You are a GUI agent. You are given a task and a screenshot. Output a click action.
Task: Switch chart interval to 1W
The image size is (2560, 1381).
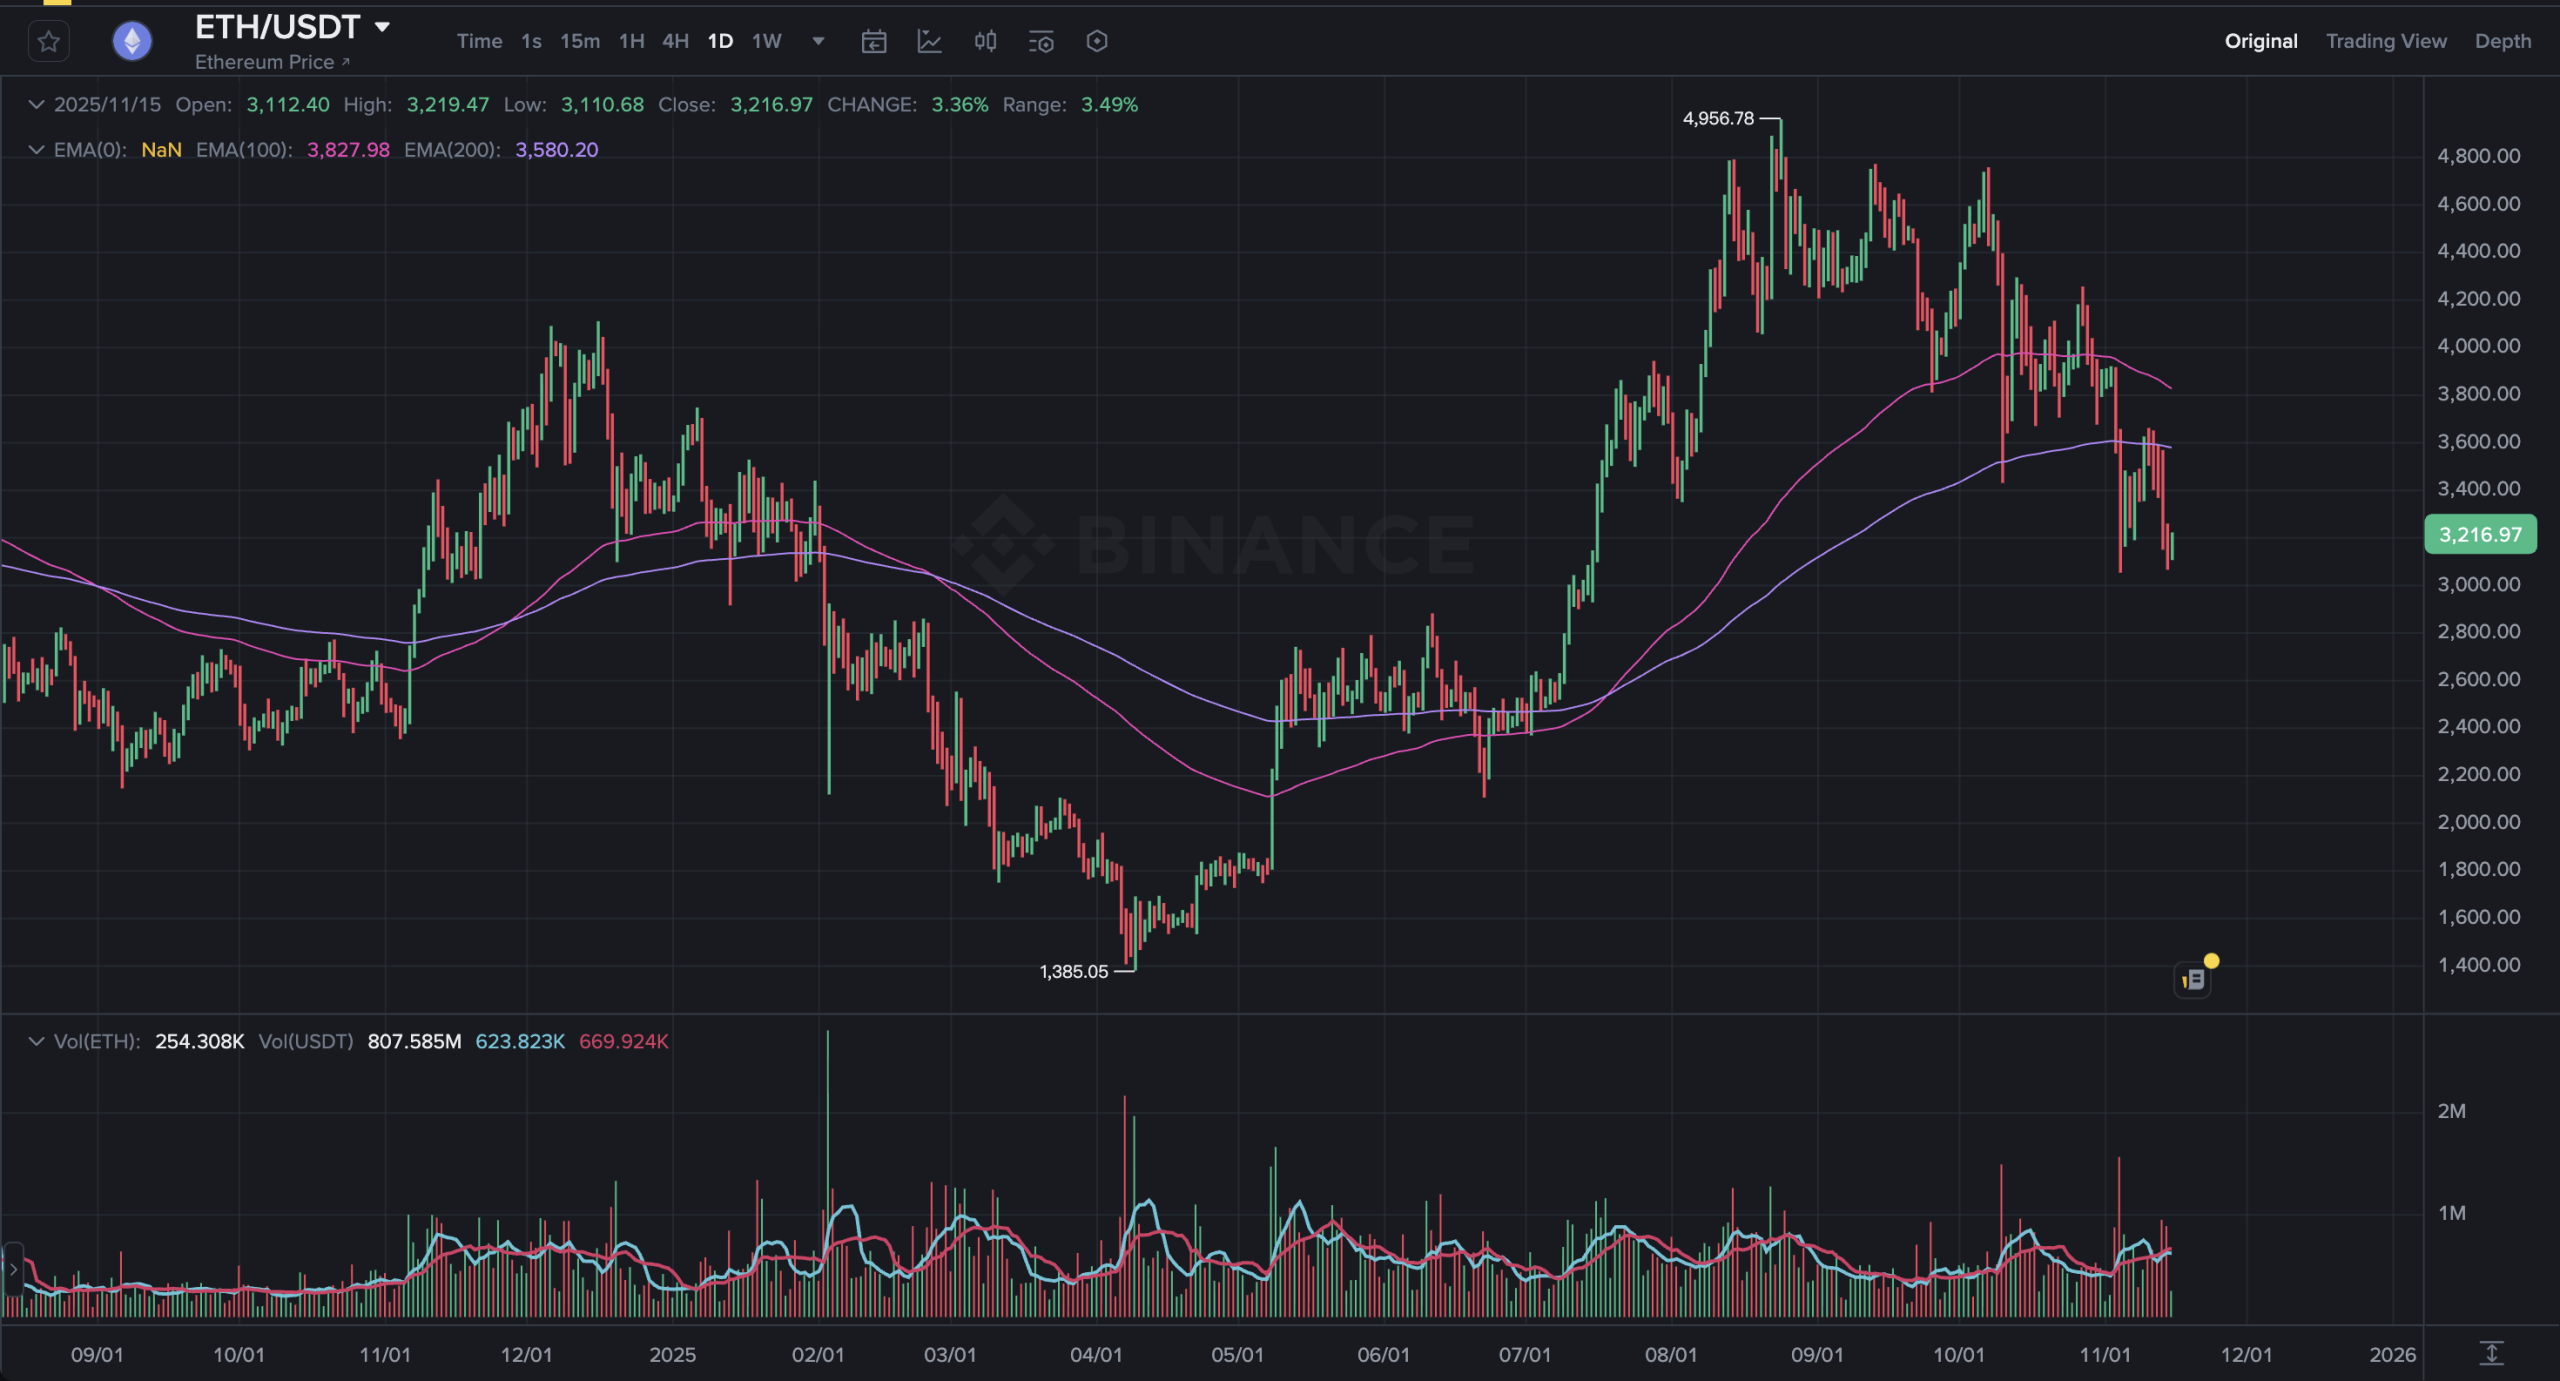click(x=766, y=42)
